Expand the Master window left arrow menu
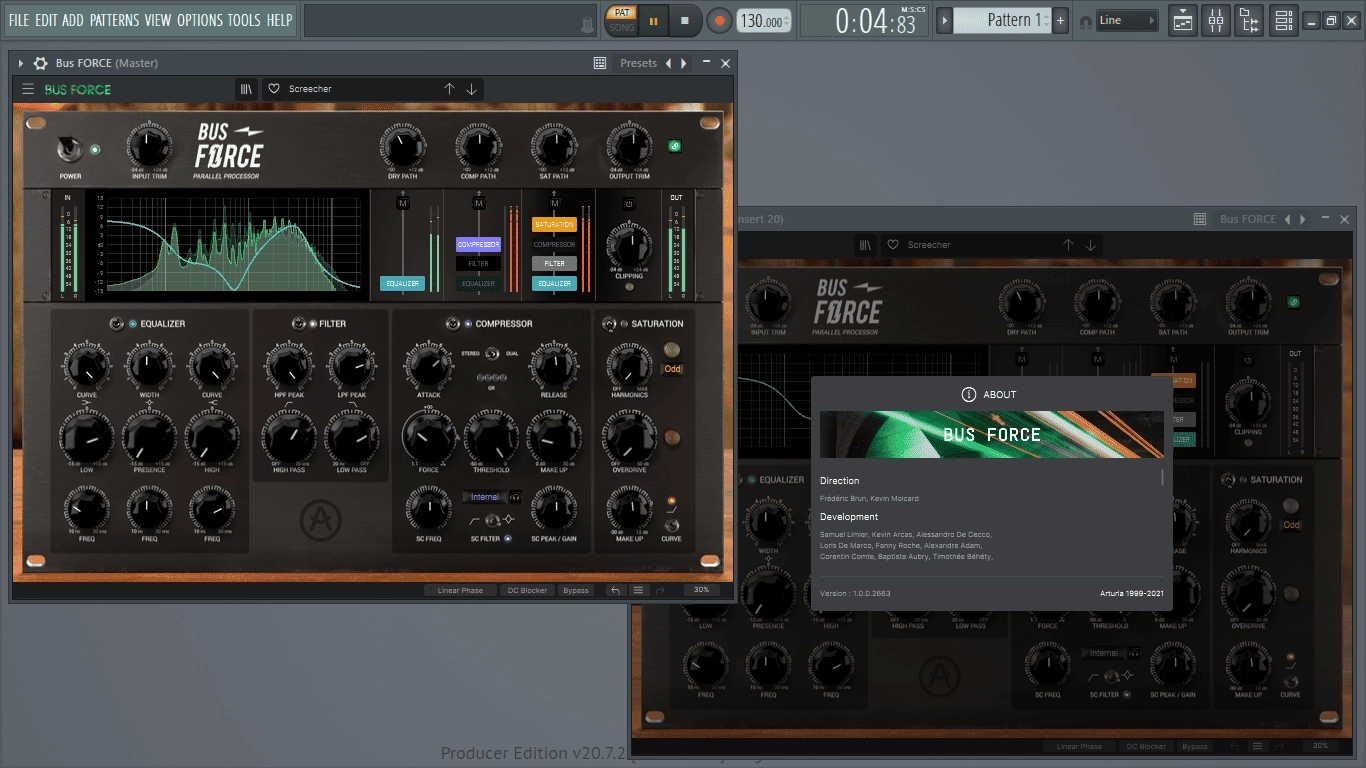 (21, 63)
